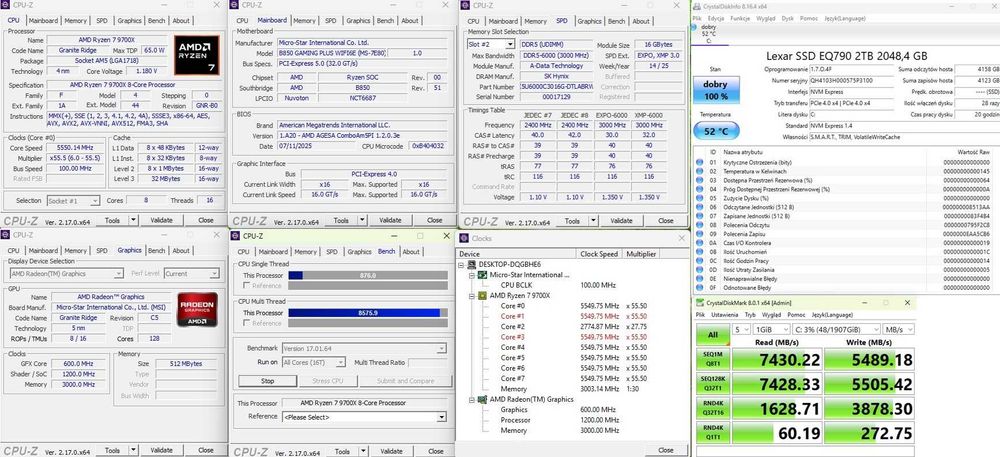Click Close button in the Clocks window

click(665, 449)
